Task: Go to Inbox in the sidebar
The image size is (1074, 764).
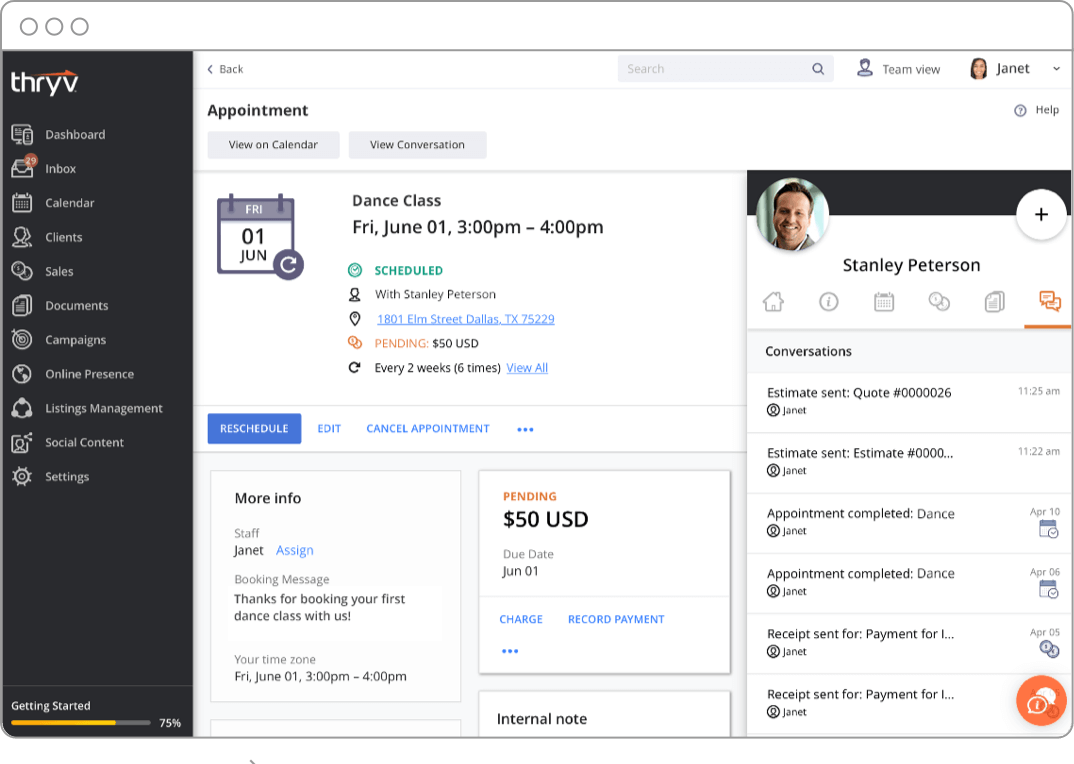Action: pos(60,169)
